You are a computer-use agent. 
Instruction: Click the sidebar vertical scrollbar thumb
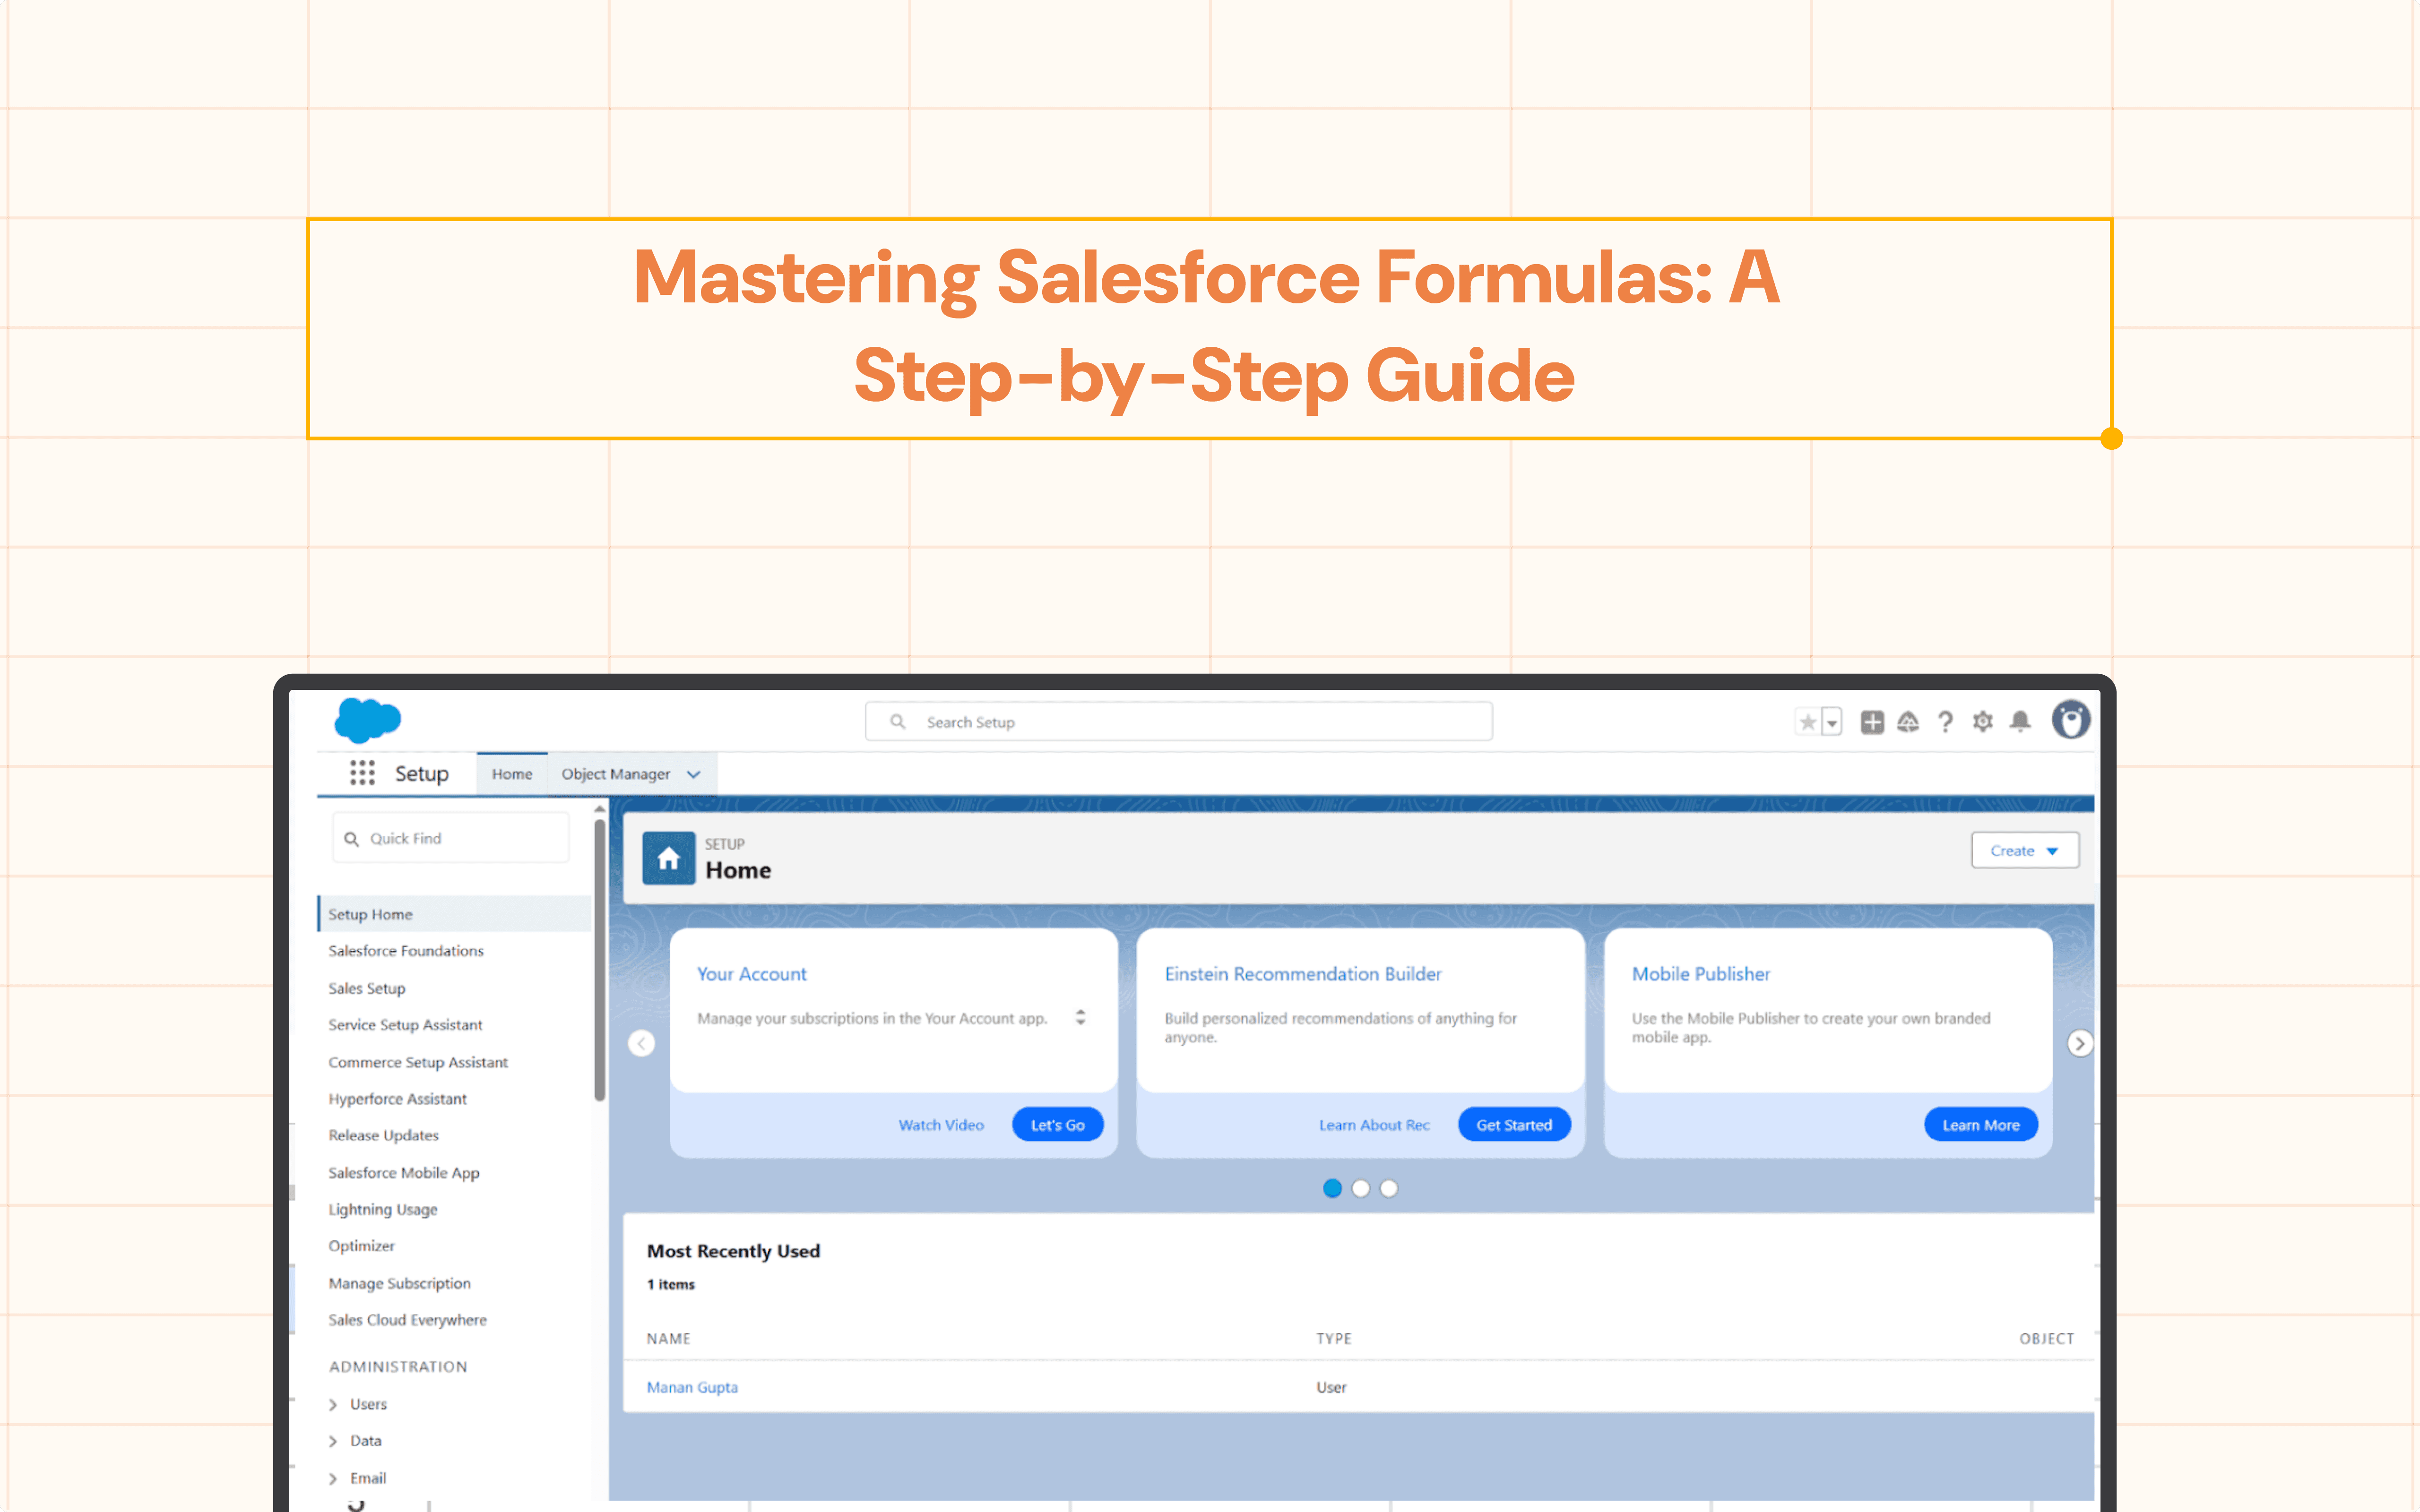pyautogui.click(x=600, y=960)
